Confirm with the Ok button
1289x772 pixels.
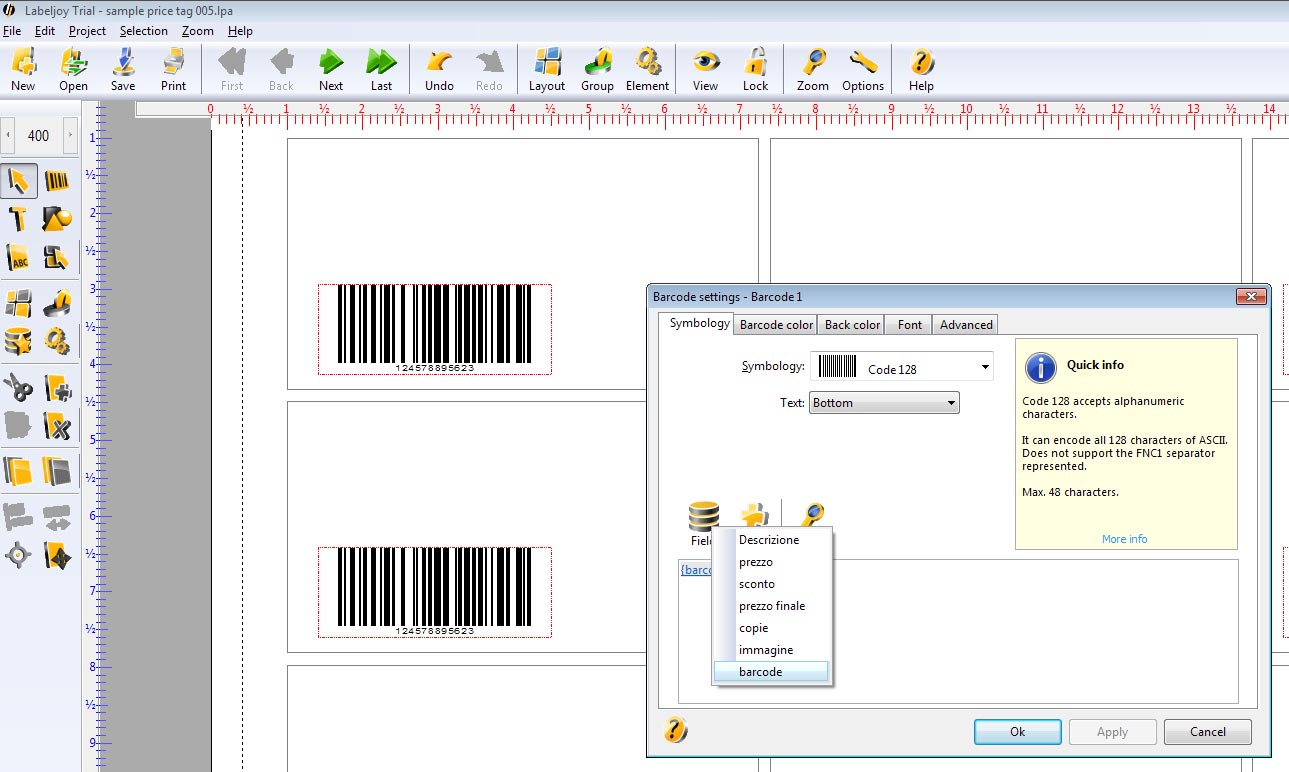(x=1017, y=732)
